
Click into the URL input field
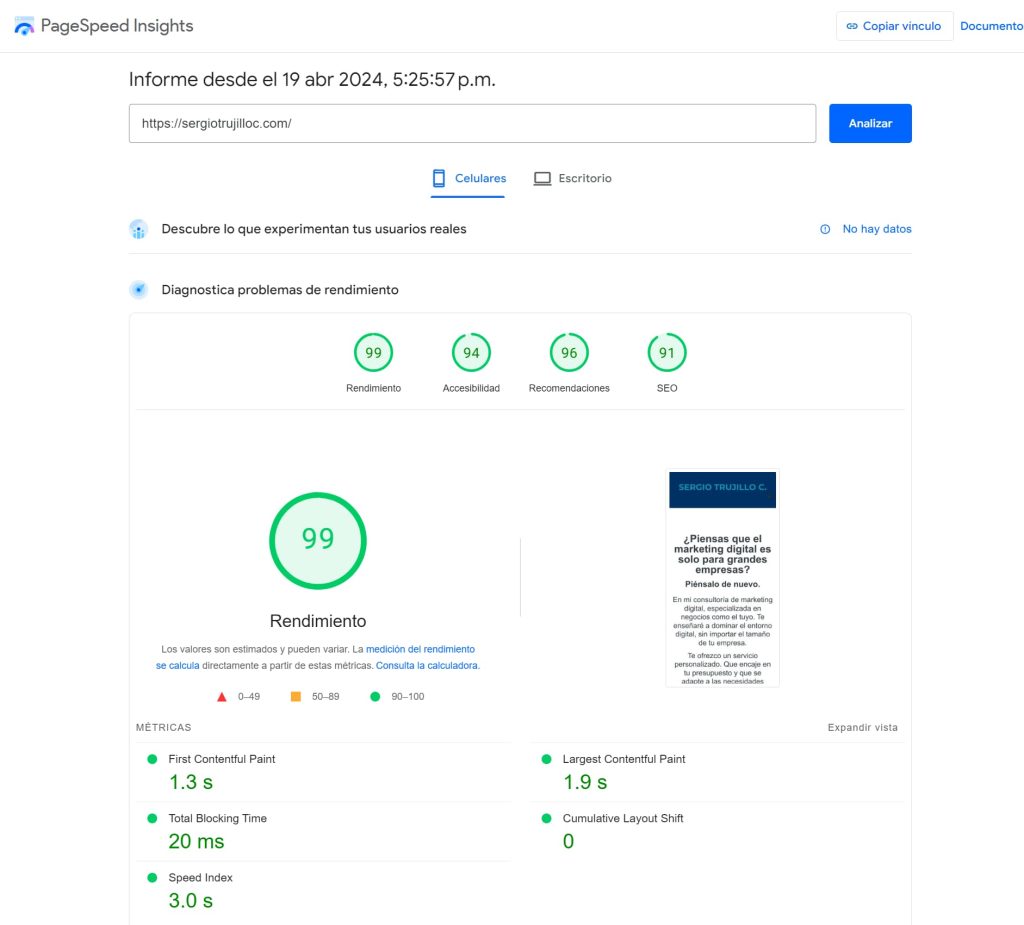coord(472,123)
